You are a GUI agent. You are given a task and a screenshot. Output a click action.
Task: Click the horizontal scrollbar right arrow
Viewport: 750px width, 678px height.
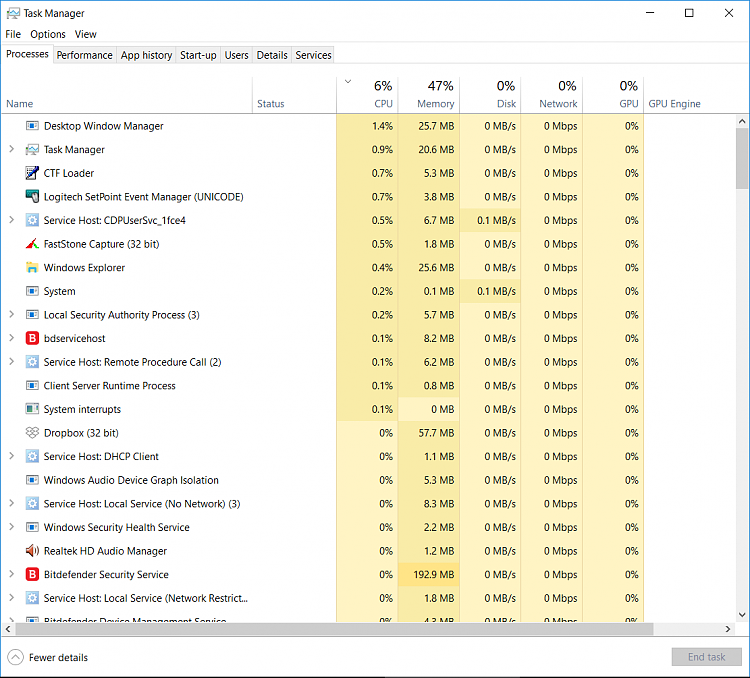coord(728,629)
